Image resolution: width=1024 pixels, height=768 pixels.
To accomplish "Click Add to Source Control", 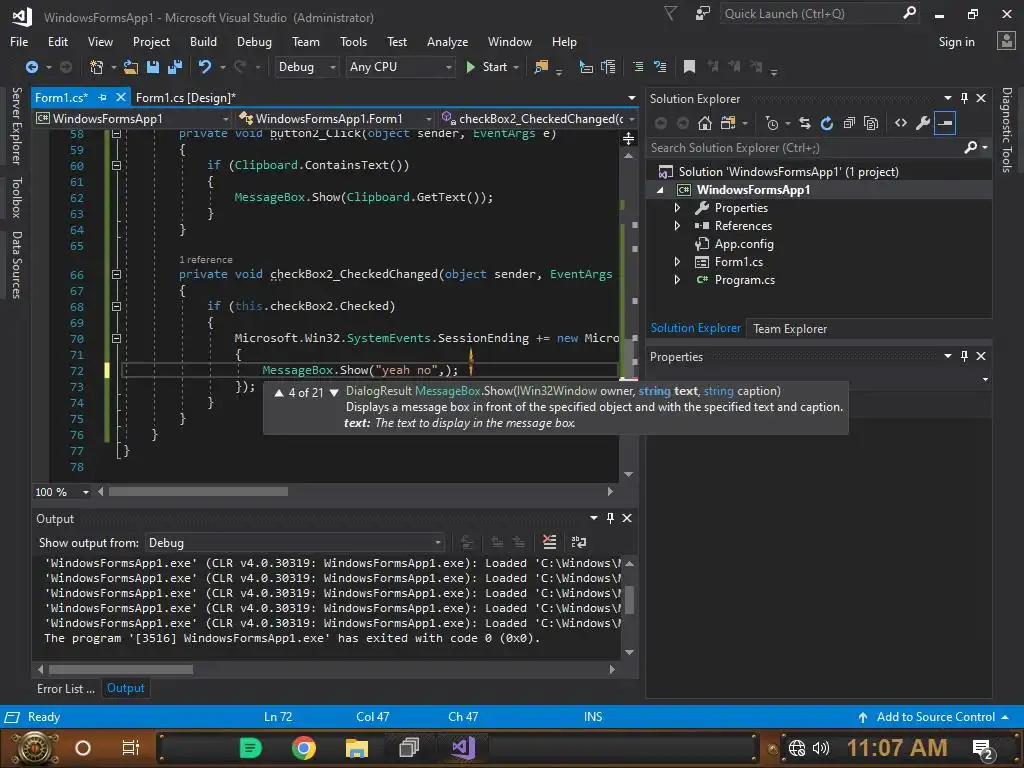I will tap(935, 716).
